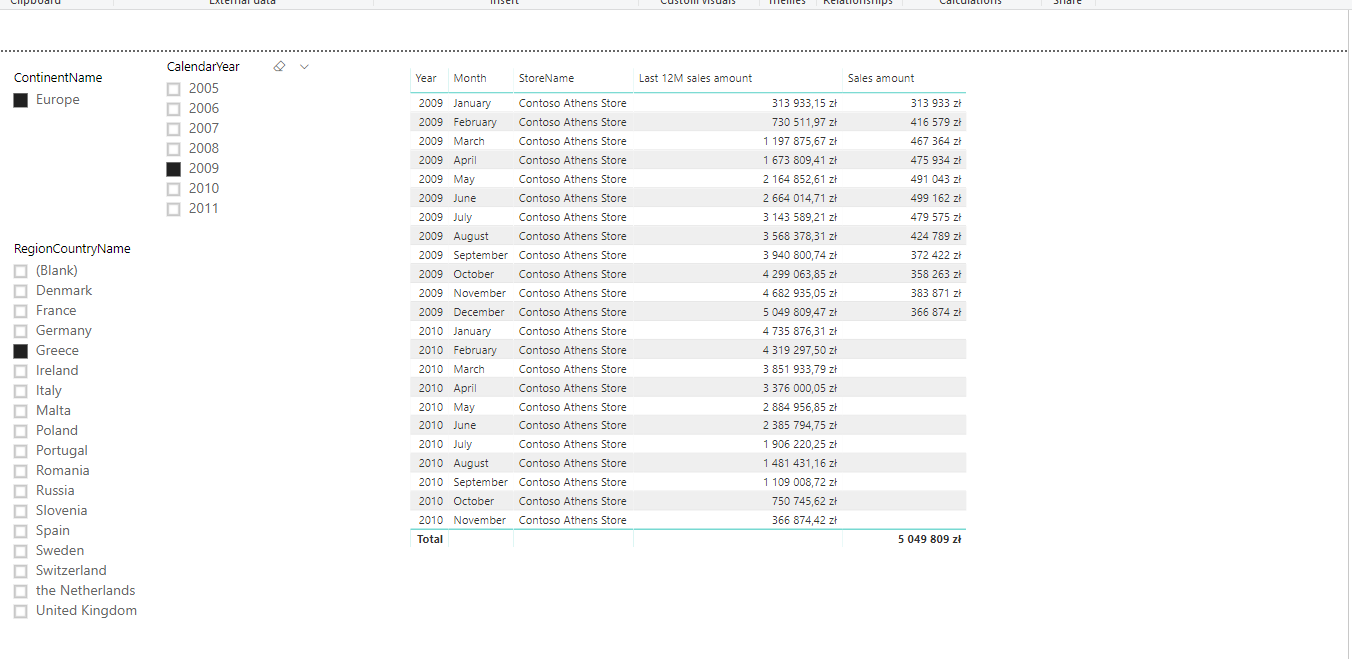Check the Romania checkbox
The image size is (1352, 659).
pyautogui.click(x=21, y=471)
